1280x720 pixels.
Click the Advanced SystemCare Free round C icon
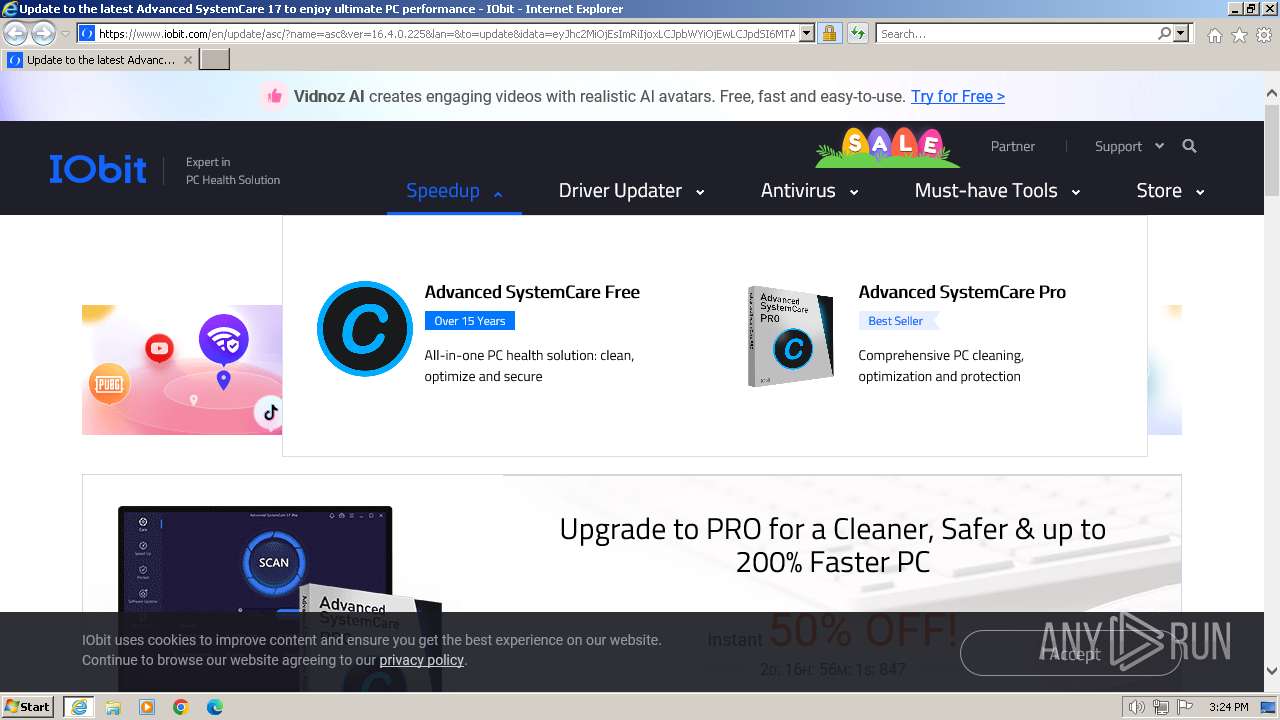(x=365, y=329)
